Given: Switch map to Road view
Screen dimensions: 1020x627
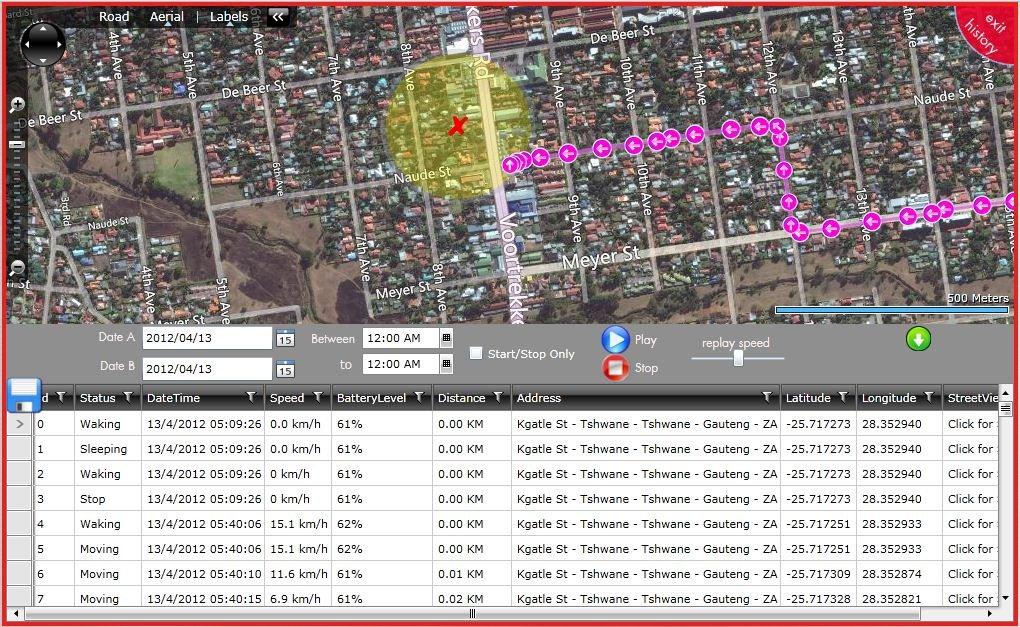Looking at the screenshot, I should point(114,16).
